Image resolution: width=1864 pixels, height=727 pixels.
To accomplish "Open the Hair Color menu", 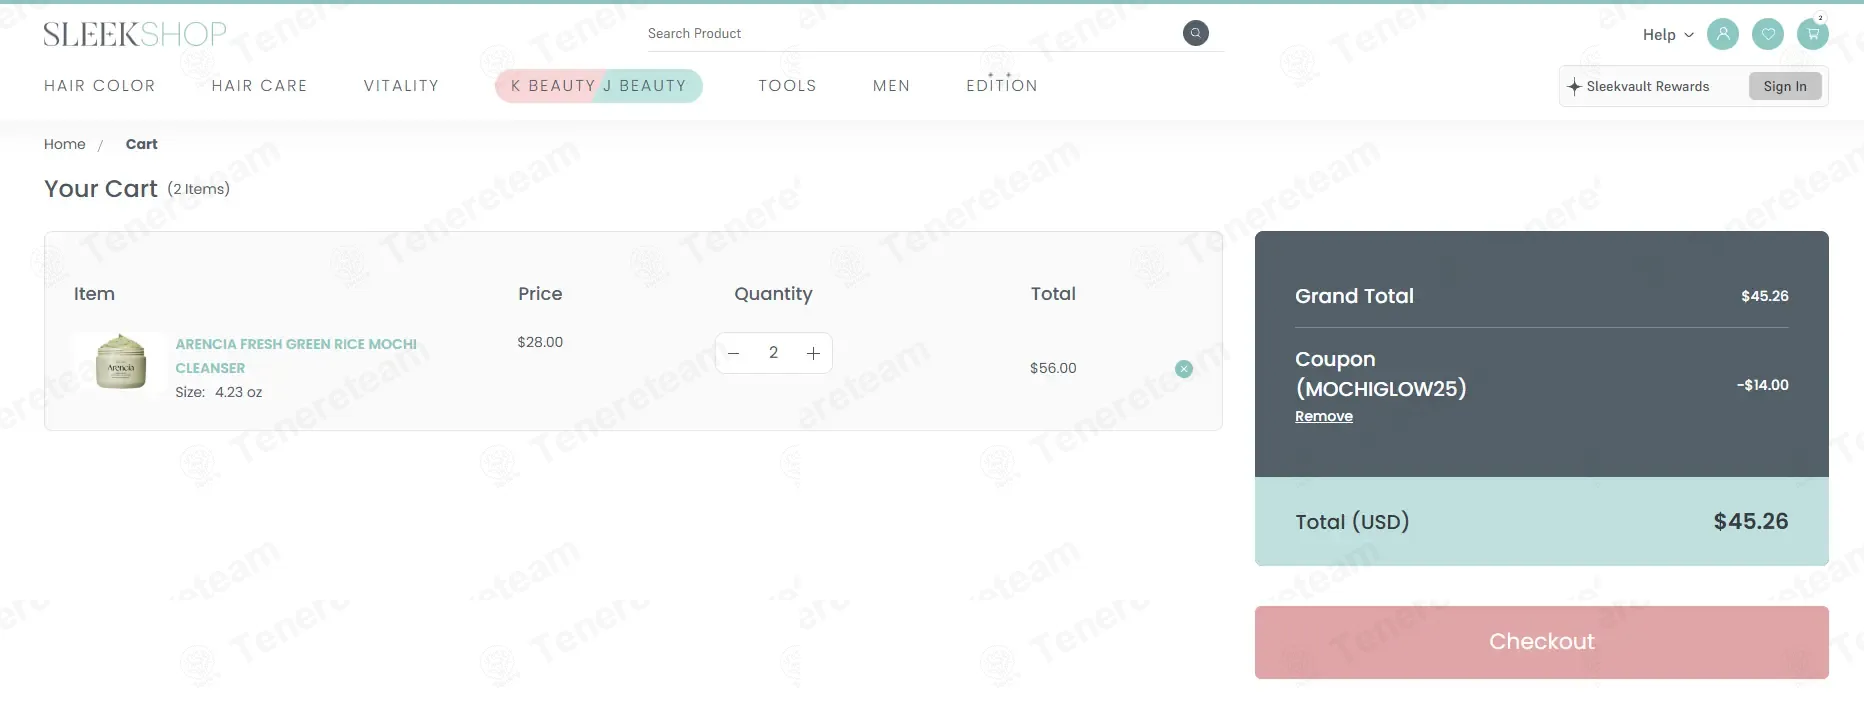I will click(x=100, y=86).
